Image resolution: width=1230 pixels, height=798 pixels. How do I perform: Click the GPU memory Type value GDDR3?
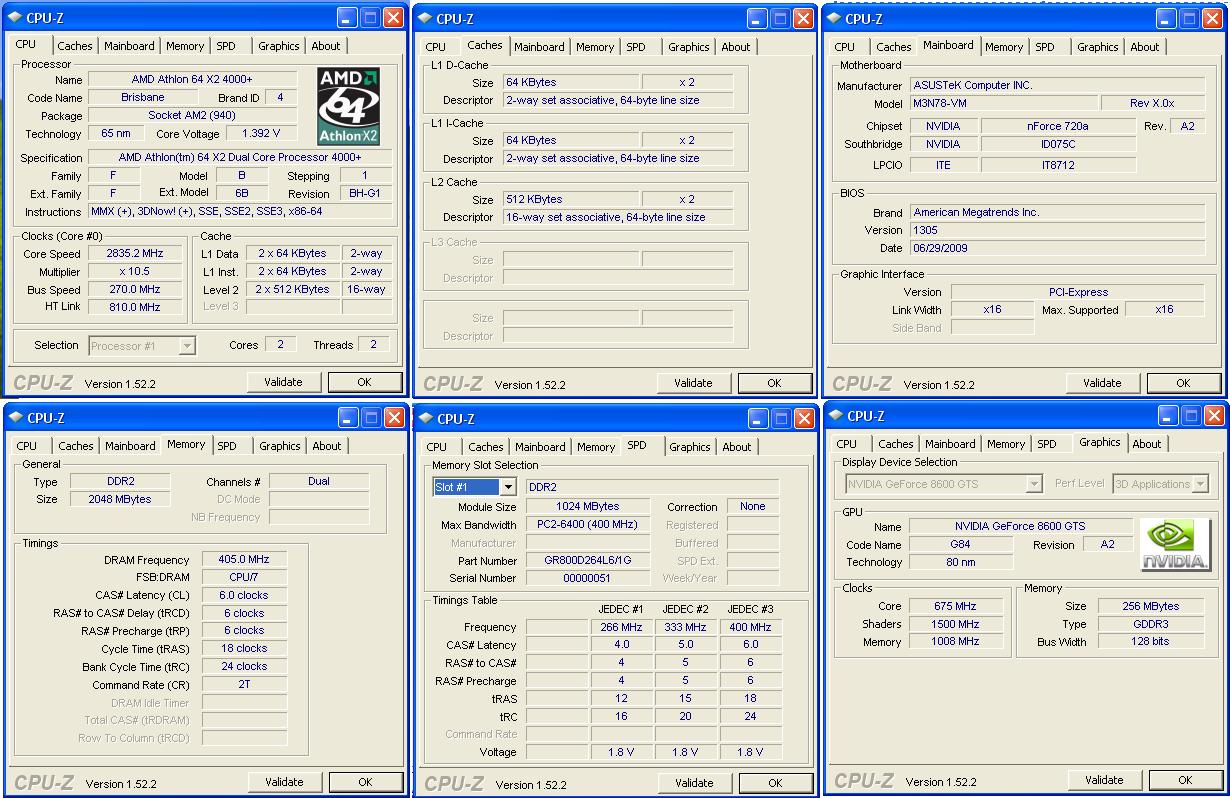coord(1151,624)
